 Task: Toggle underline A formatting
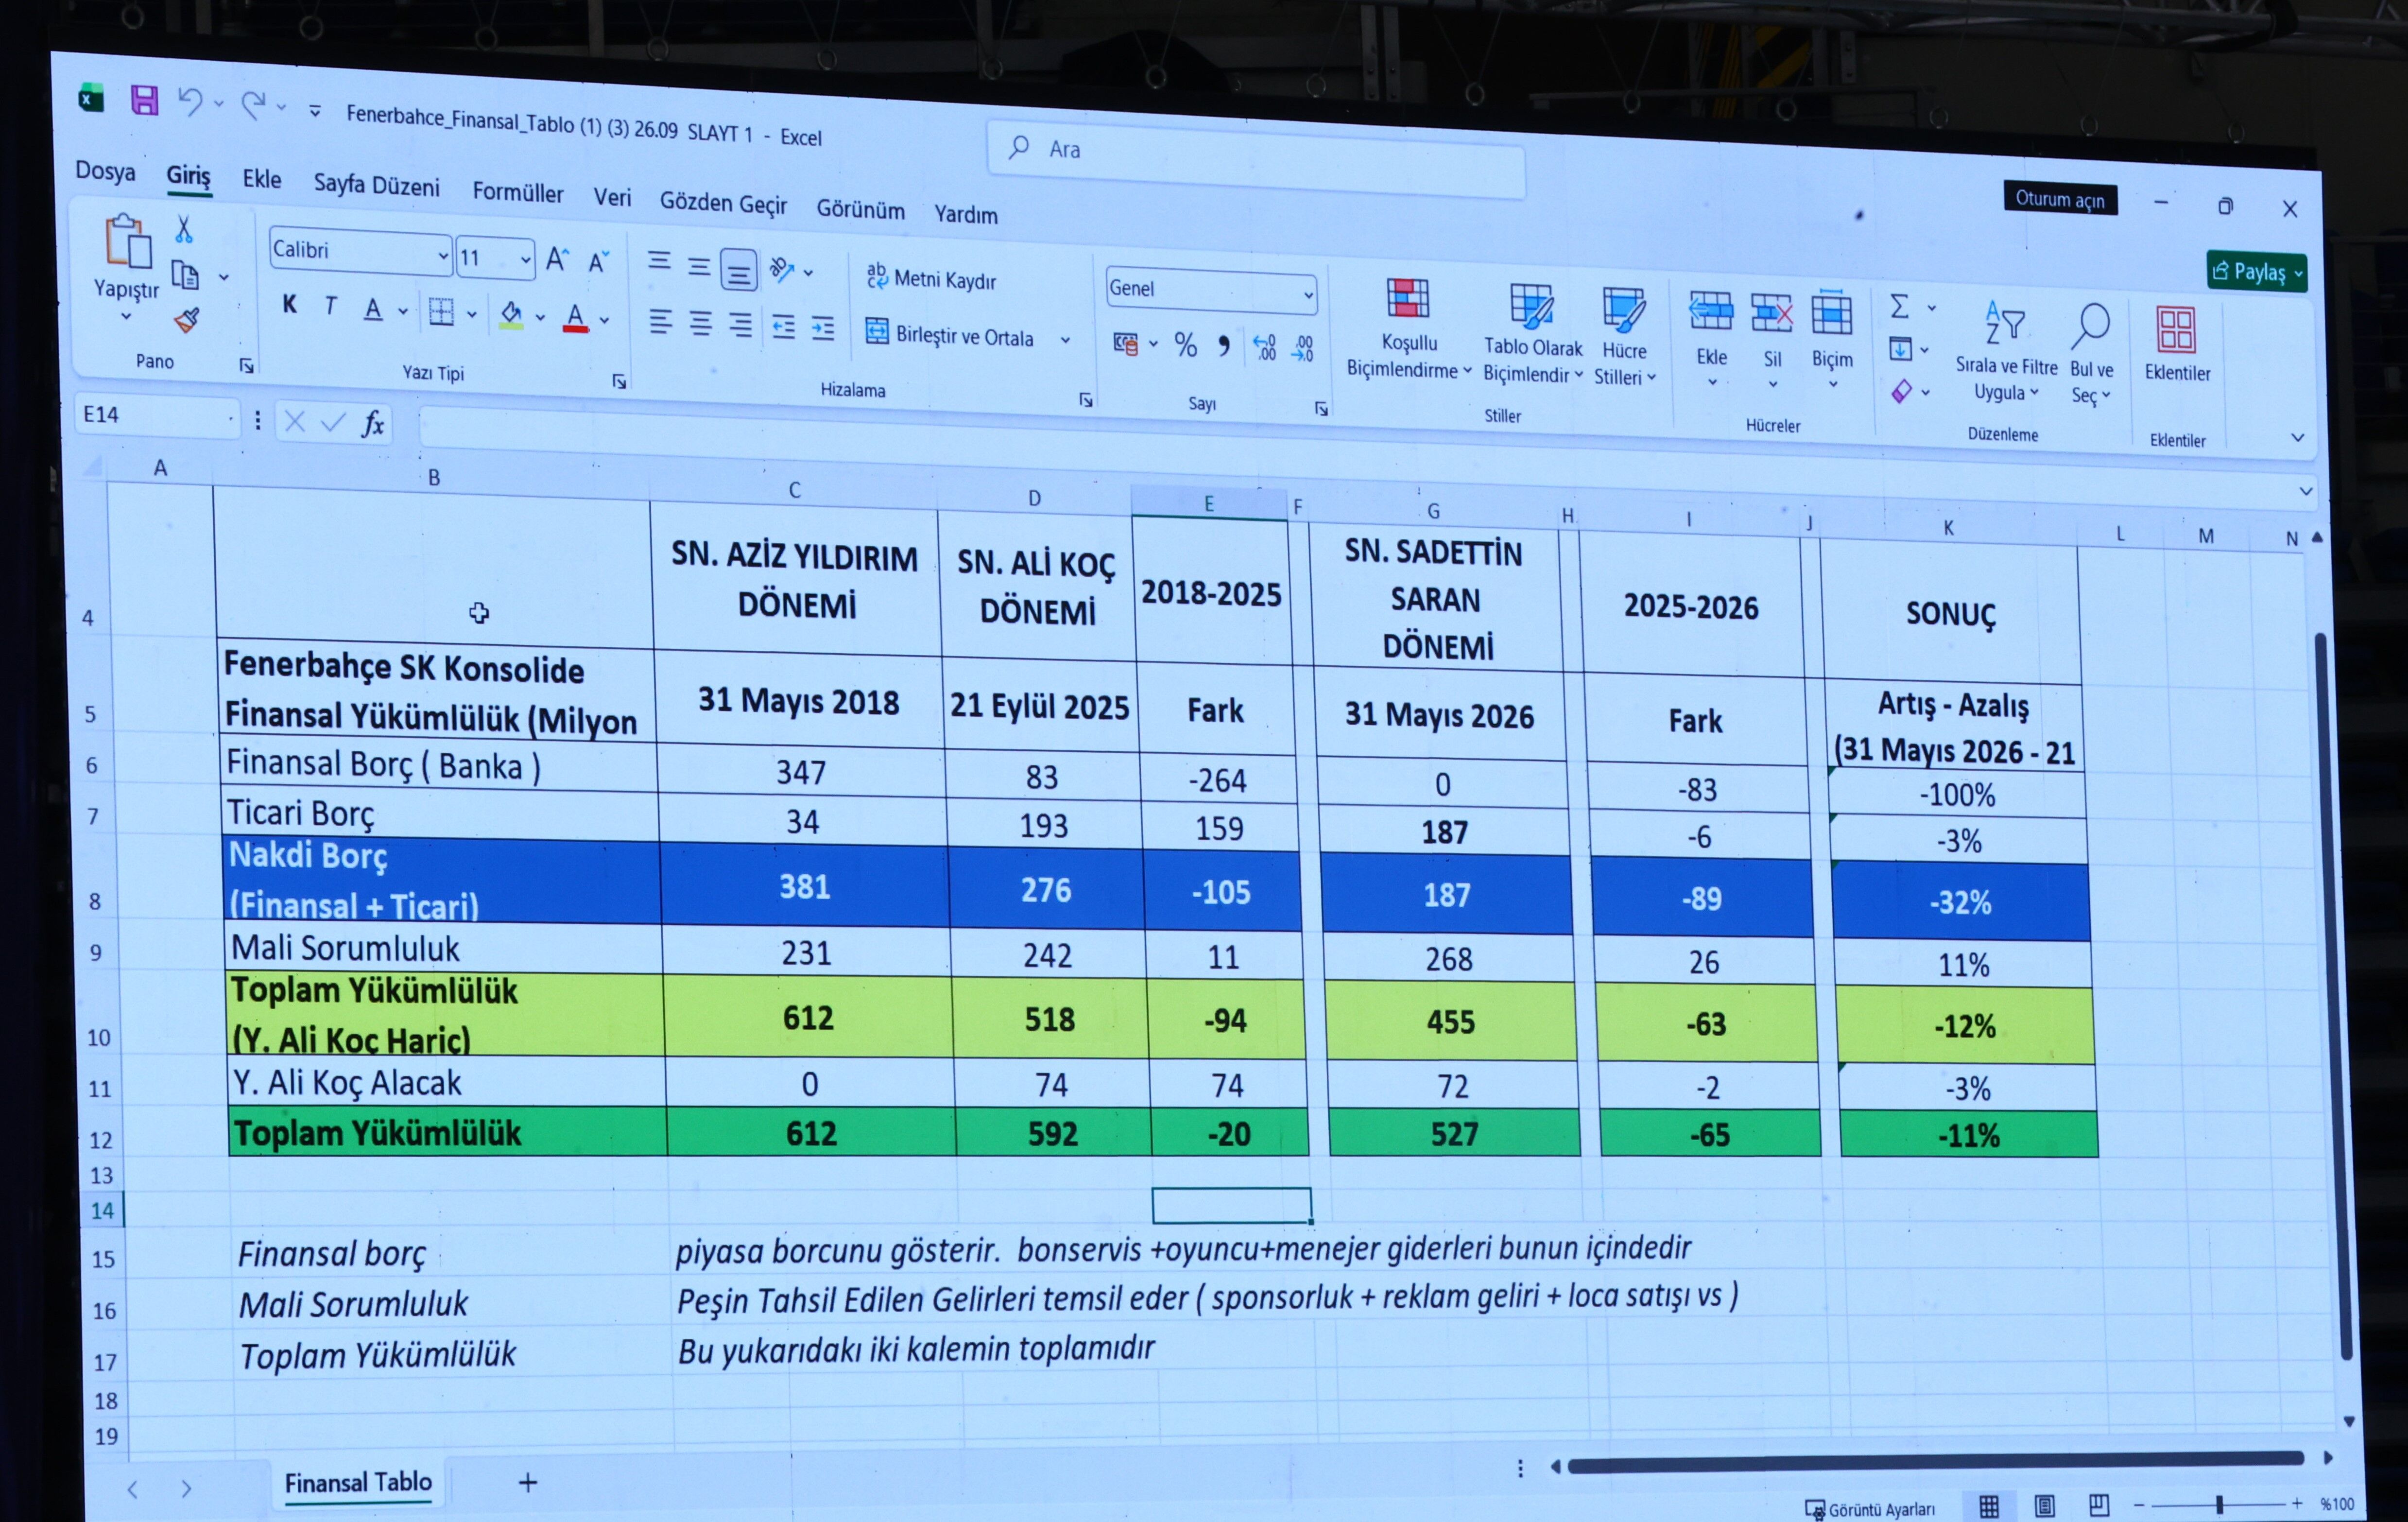pyautogui.click(x=373, y=309)
